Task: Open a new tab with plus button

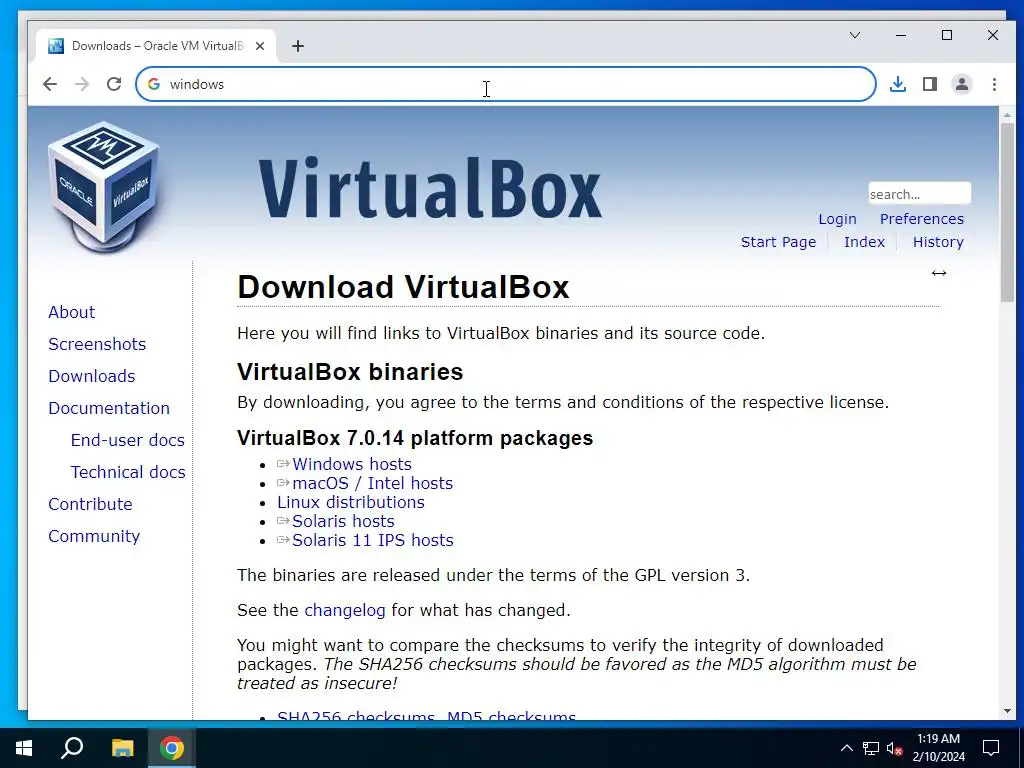Action: 298,46
